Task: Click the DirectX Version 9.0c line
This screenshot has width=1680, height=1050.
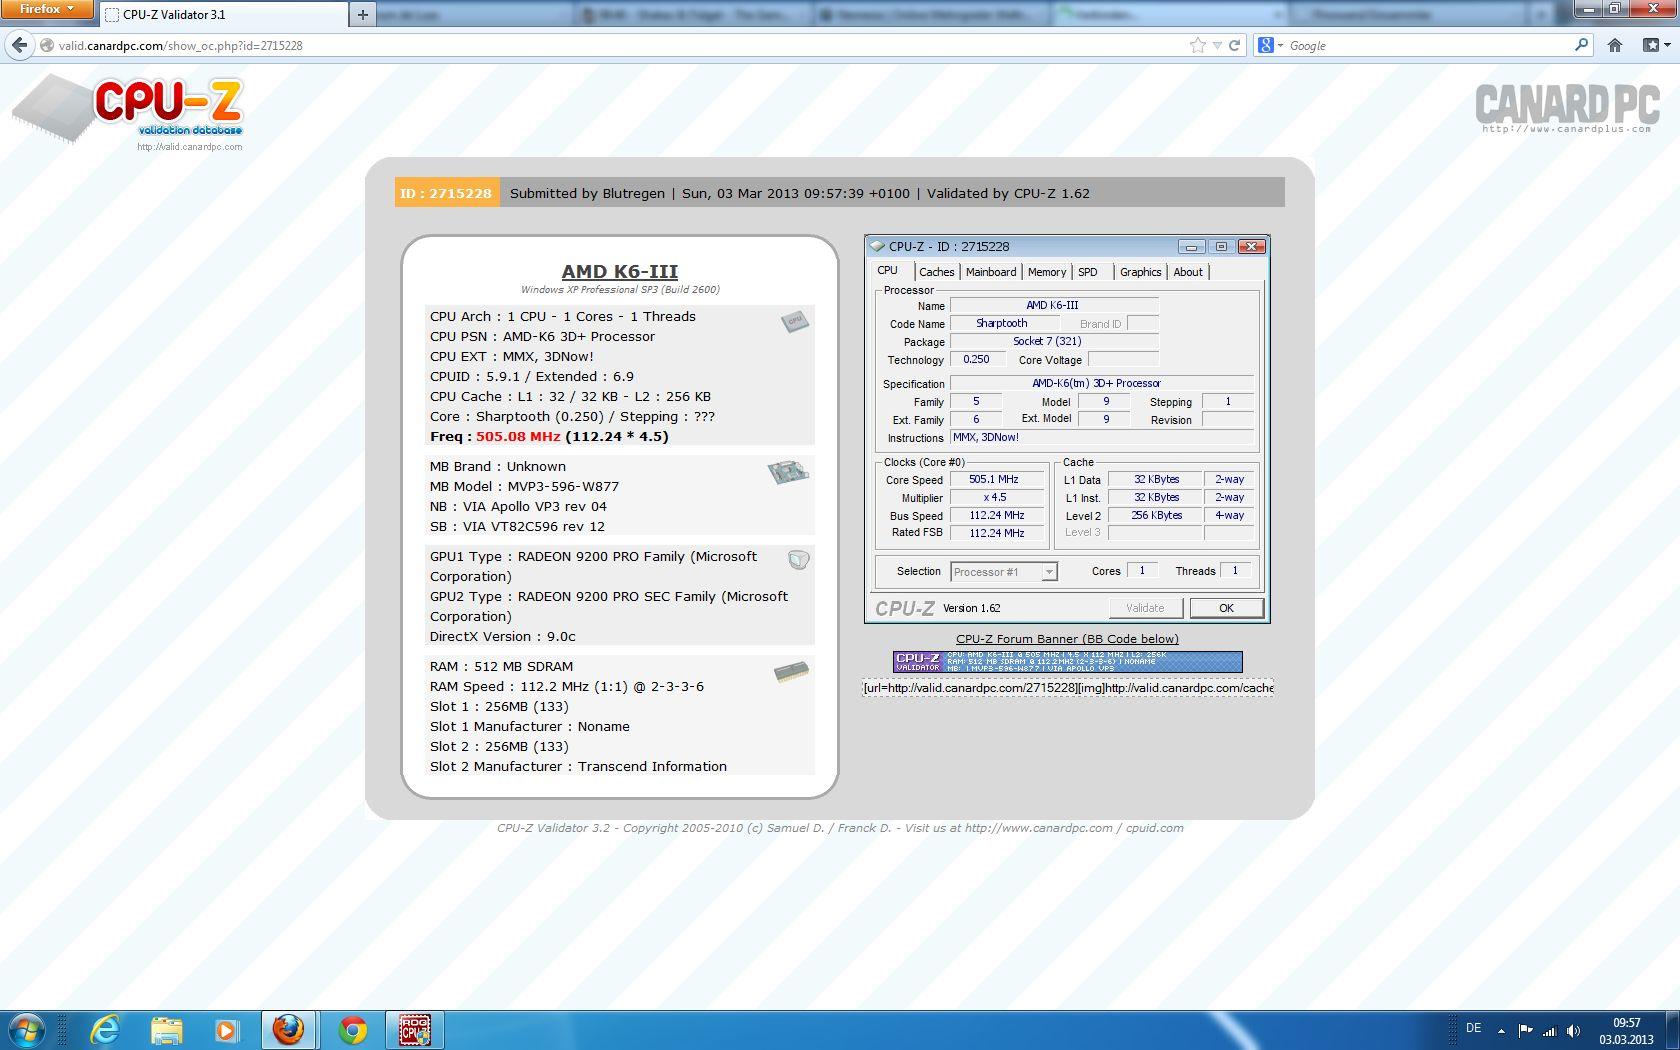Action: tap(503, 637)
